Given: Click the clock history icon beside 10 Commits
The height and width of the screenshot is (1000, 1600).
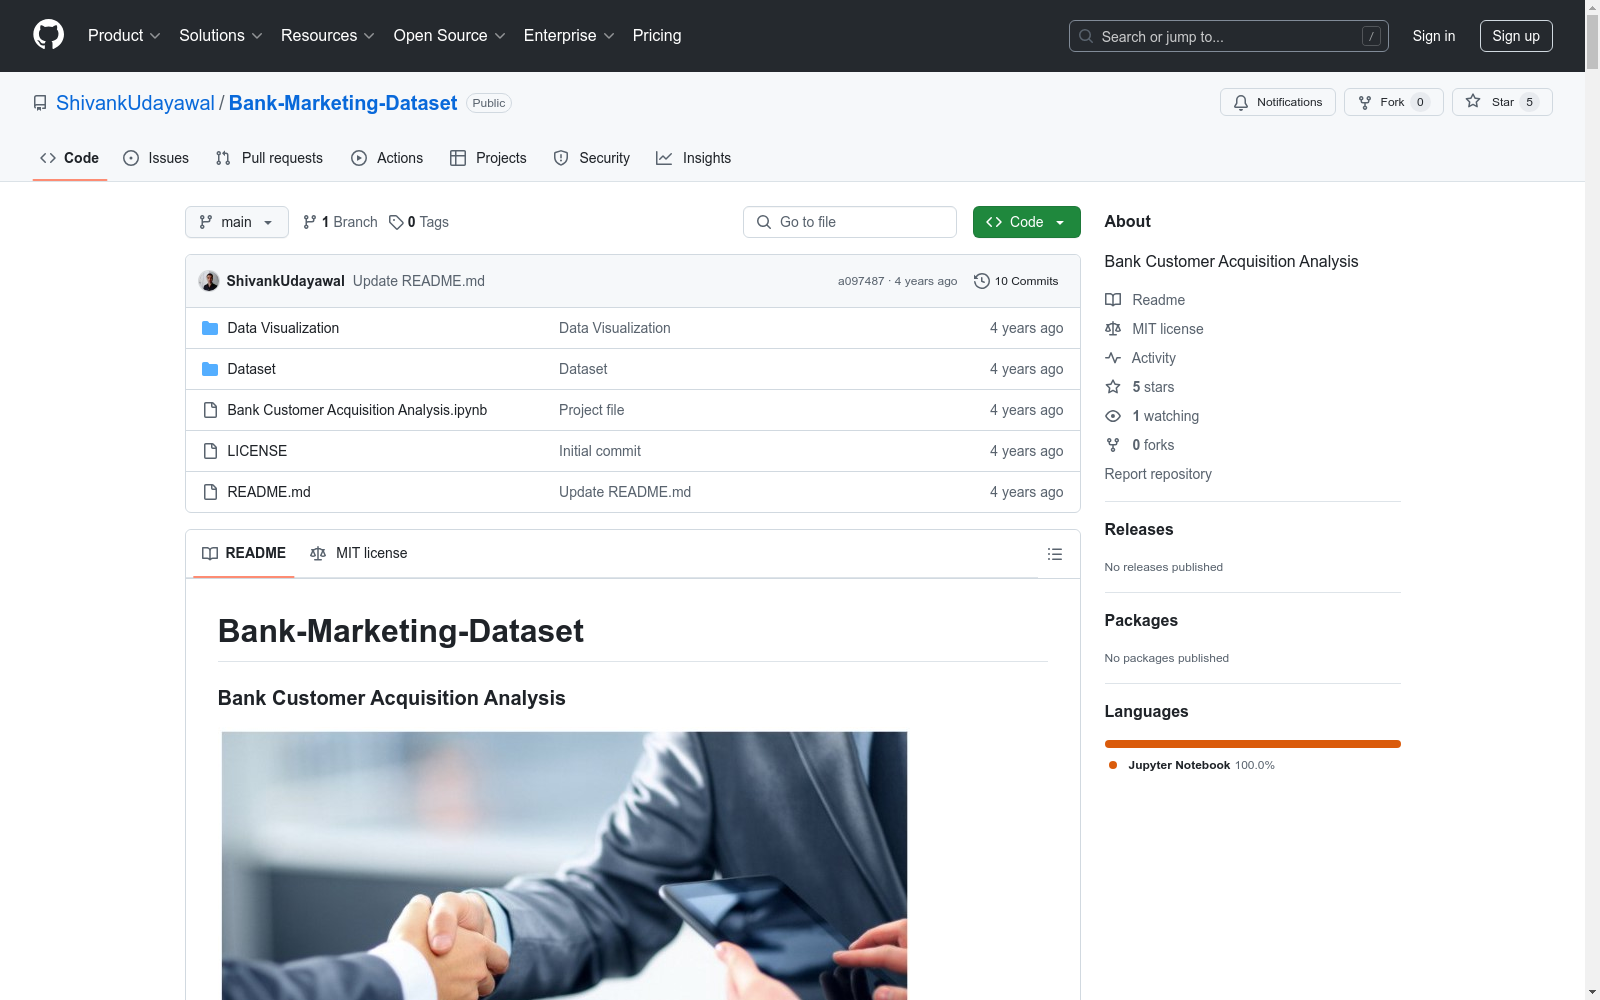Looking at the screenshot, I should click(x=982, y=281).
